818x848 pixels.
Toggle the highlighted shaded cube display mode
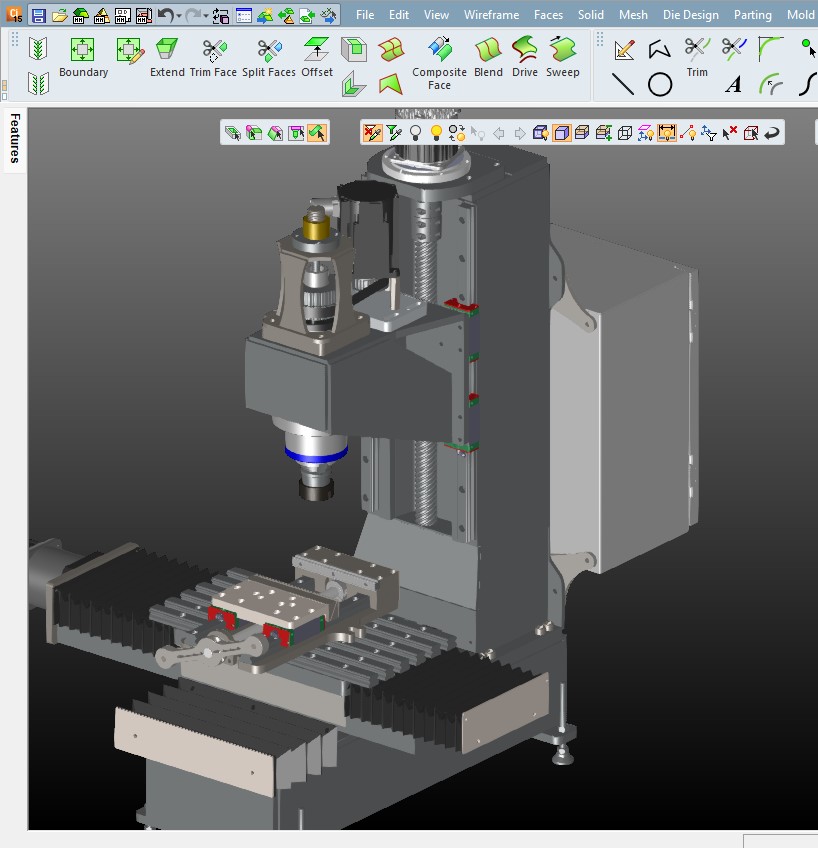coord(561,132)
